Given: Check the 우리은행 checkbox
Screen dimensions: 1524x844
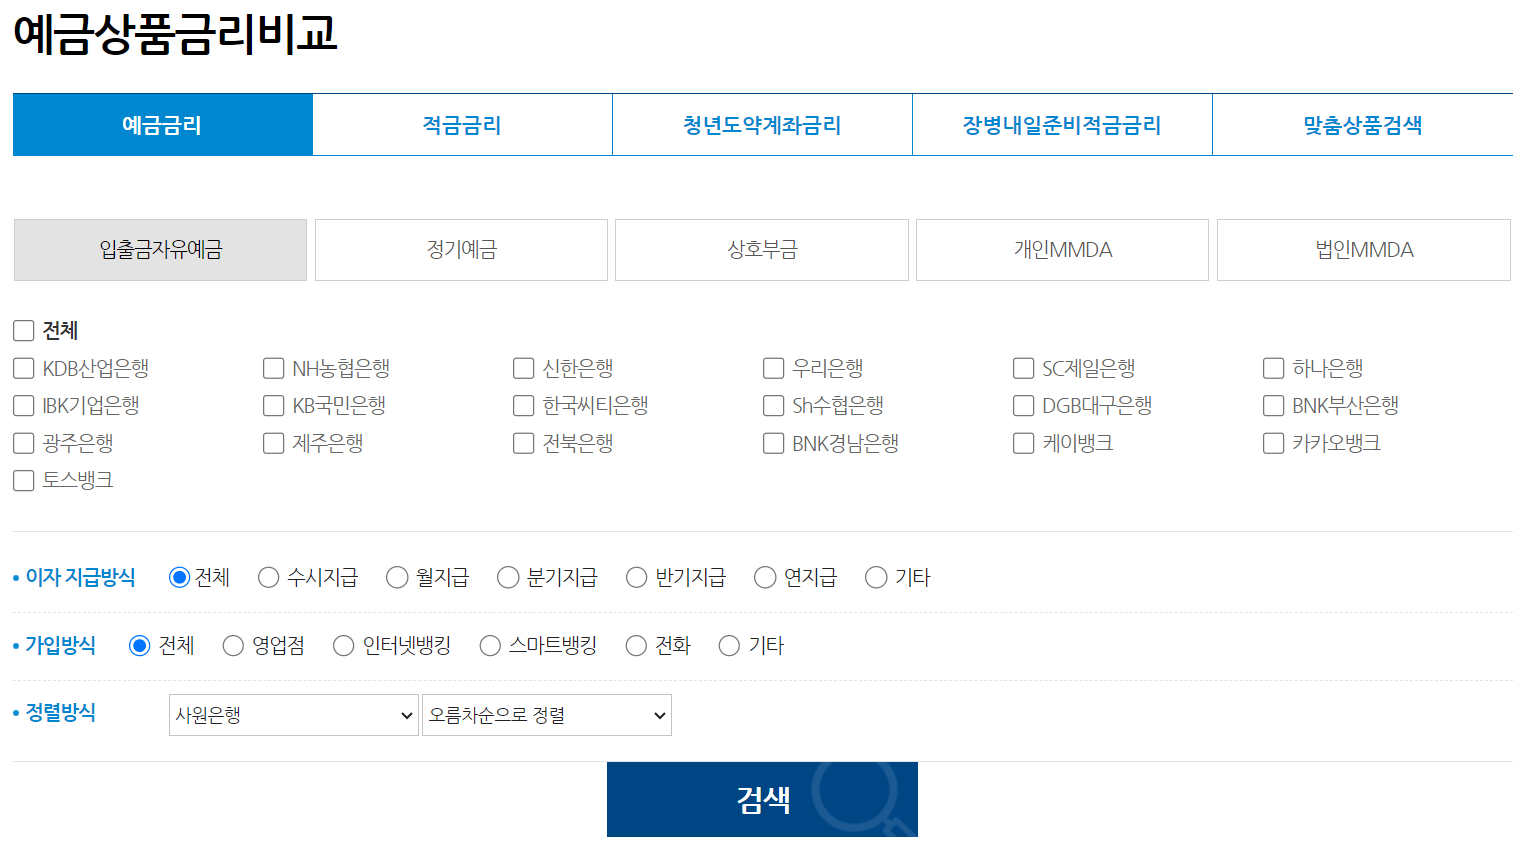Looking at the screenshot, I should pos(774,369).
